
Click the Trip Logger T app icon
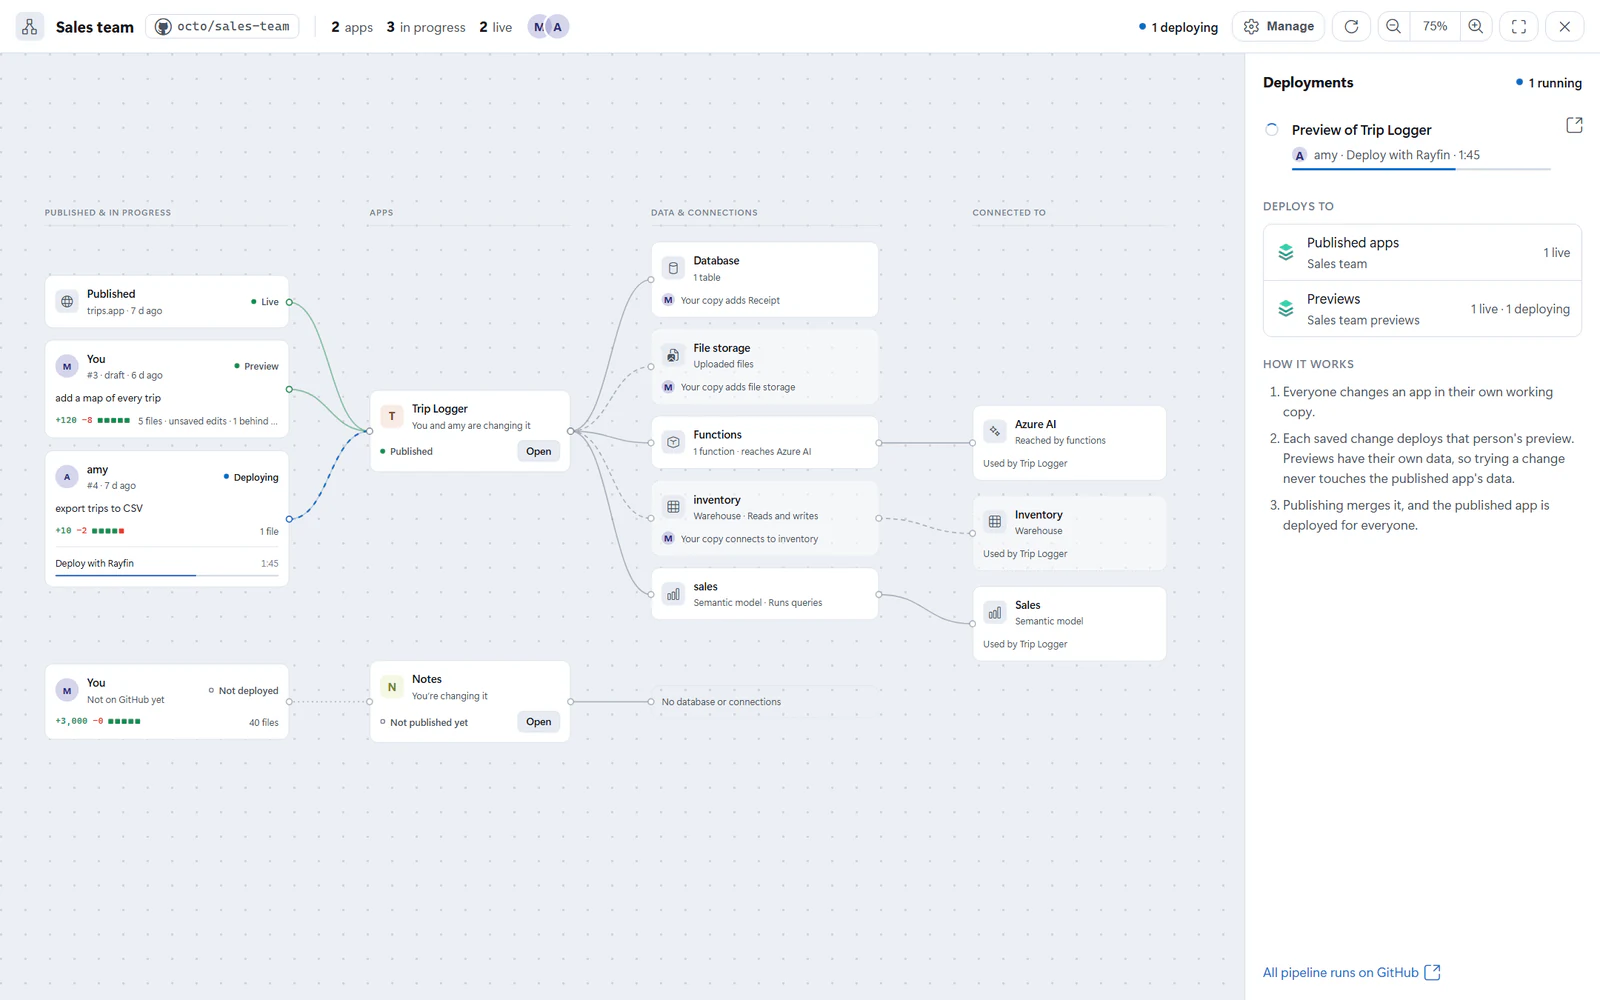[392, 415]
